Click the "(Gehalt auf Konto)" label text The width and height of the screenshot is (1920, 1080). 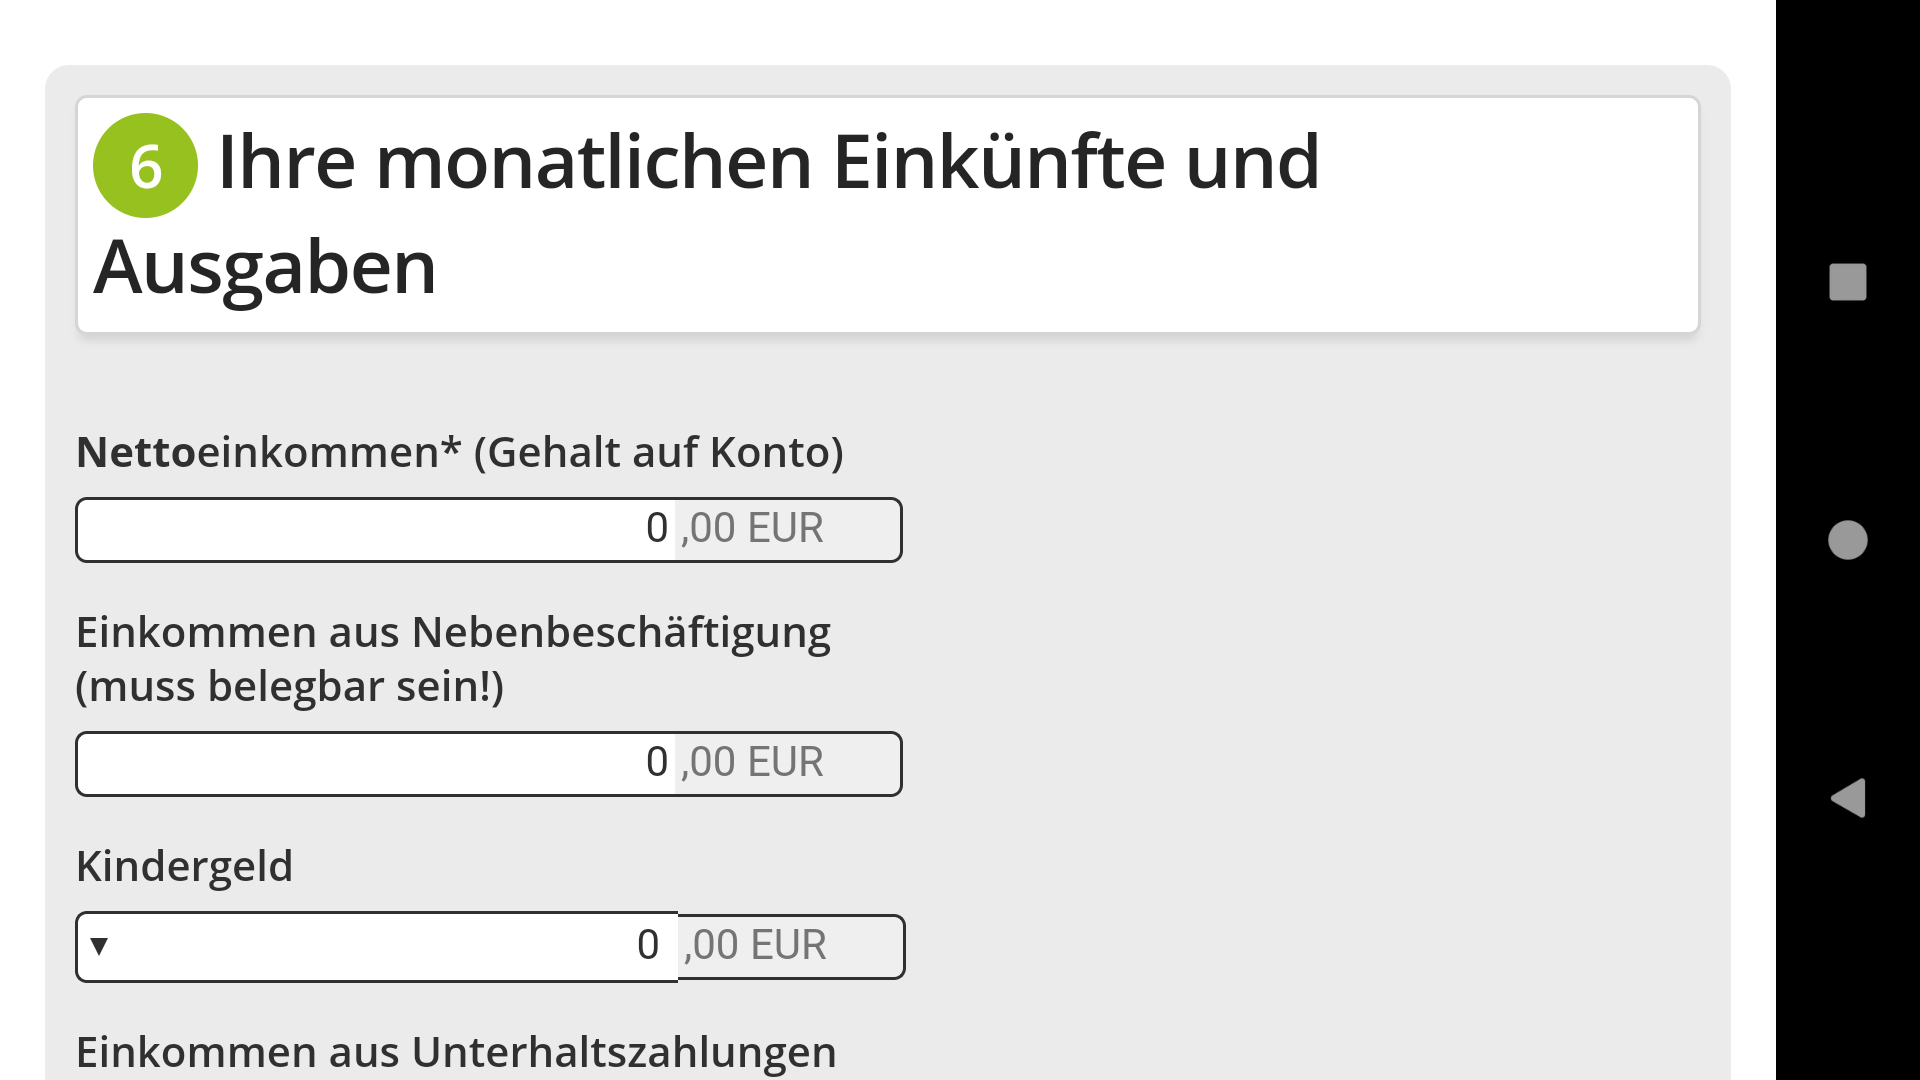click(x=658, y=453)
